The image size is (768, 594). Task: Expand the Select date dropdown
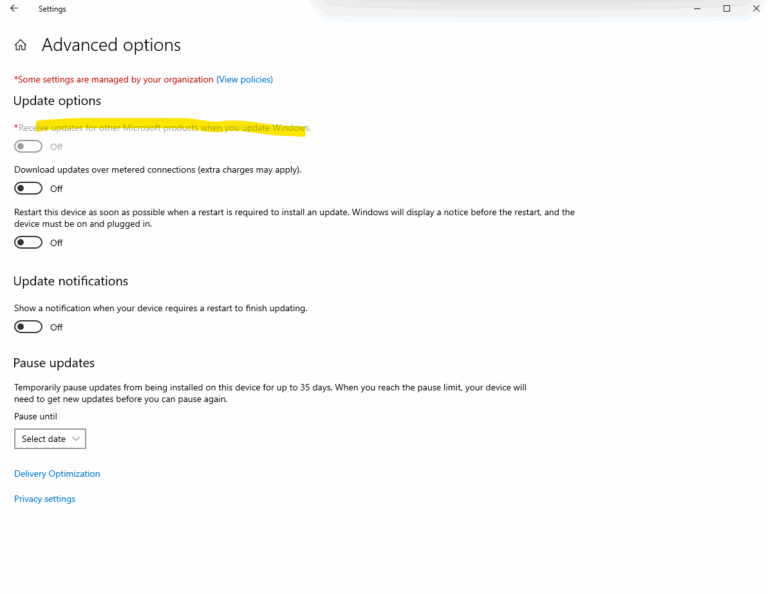point(50,439)
